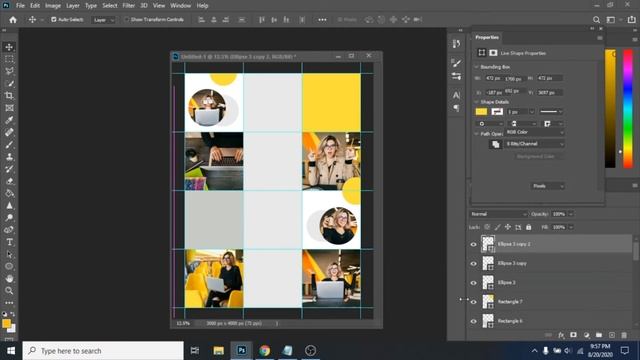This screenshot has height=360, width=640.
Task: Open the Edit menu
Action: tap(35, 6)
